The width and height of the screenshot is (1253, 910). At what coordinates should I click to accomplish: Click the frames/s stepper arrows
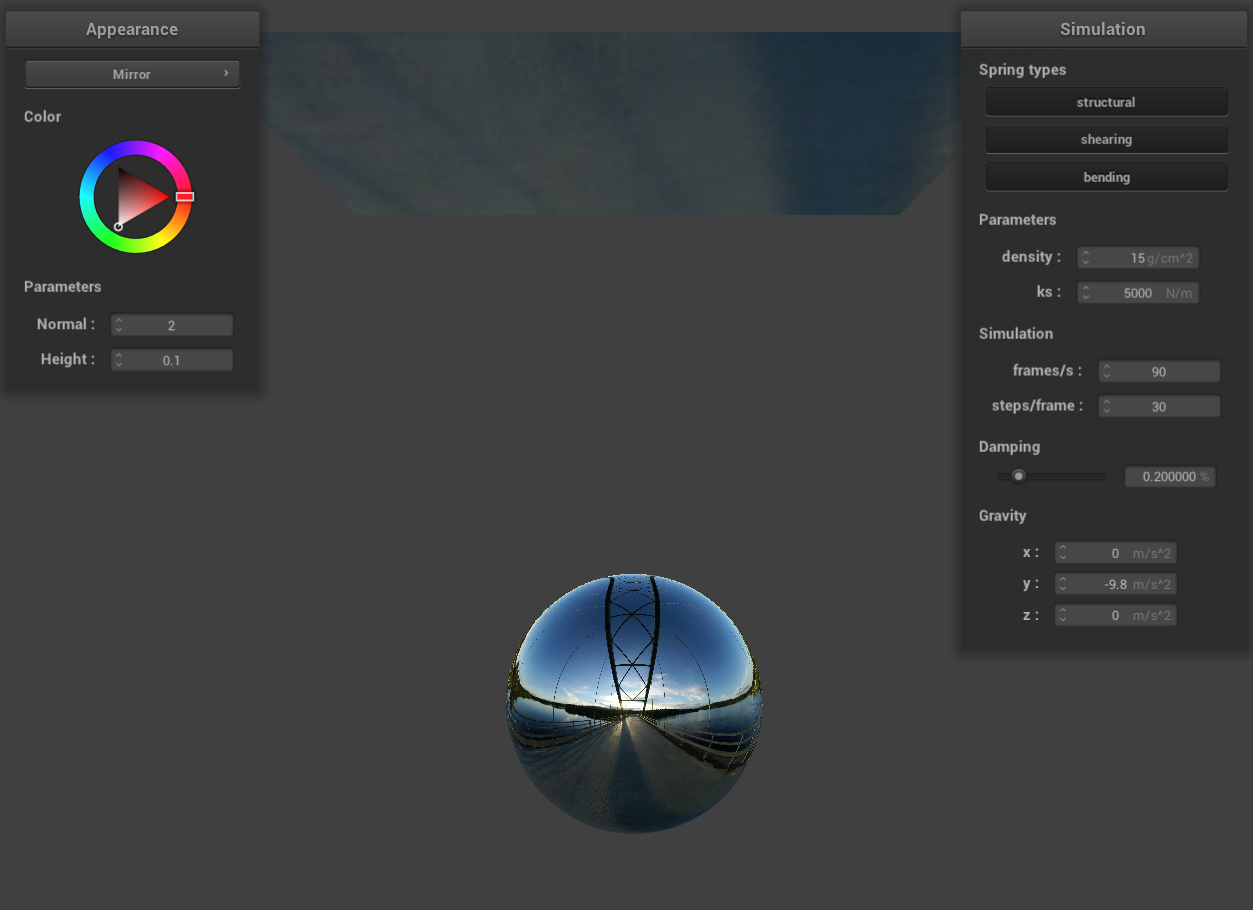click(1106, 371)
